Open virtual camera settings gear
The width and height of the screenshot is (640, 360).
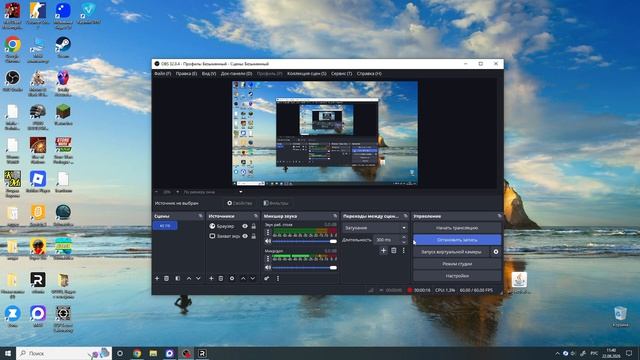[x=496, y=252]
